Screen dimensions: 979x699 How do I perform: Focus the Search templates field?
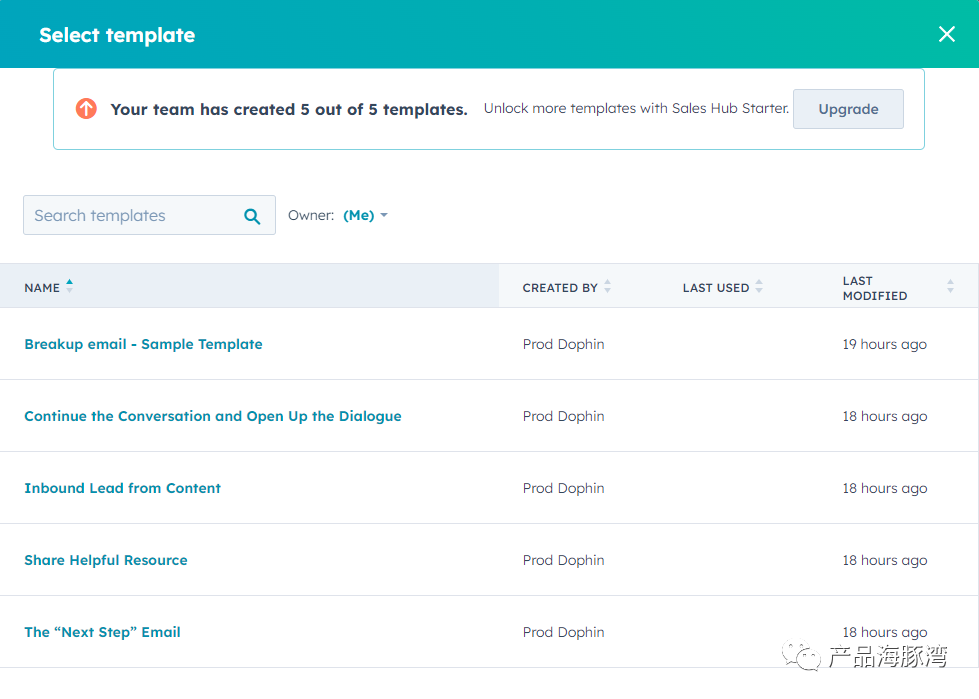(149, 215)
